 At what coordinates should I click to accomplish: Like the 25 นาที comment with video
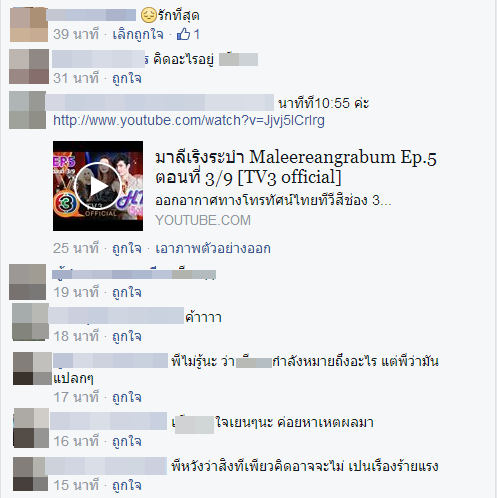coord(127,249)
